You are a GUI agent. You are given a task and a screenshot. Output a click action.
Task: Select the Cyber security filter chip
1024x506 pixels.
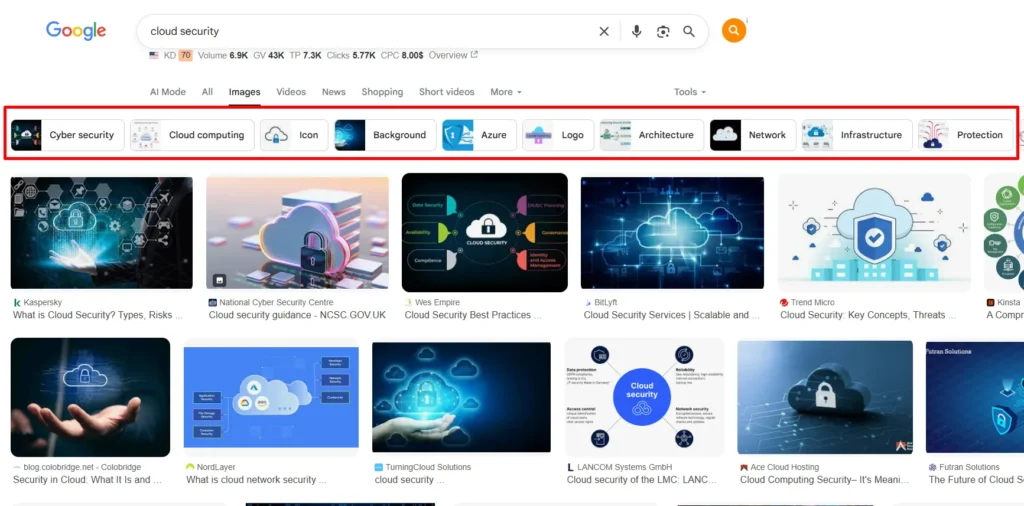click(x=67, y=135)
